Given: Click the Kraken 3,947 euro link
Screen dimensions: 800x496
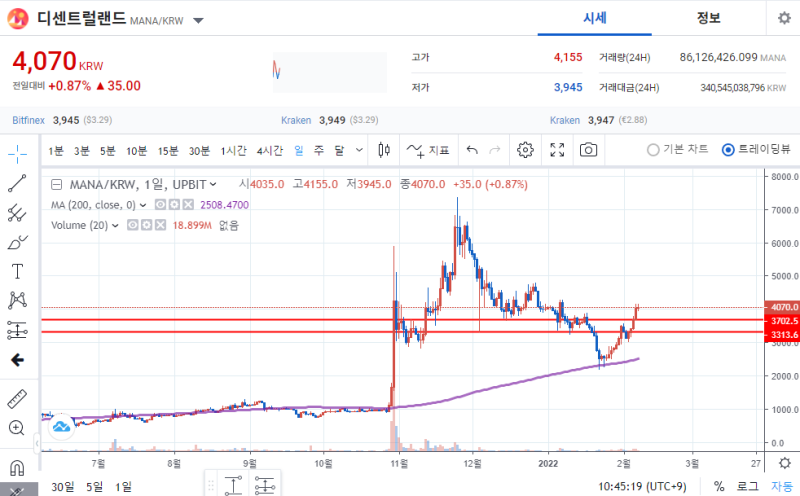Looking at the screenshot, I should (565, 120).
